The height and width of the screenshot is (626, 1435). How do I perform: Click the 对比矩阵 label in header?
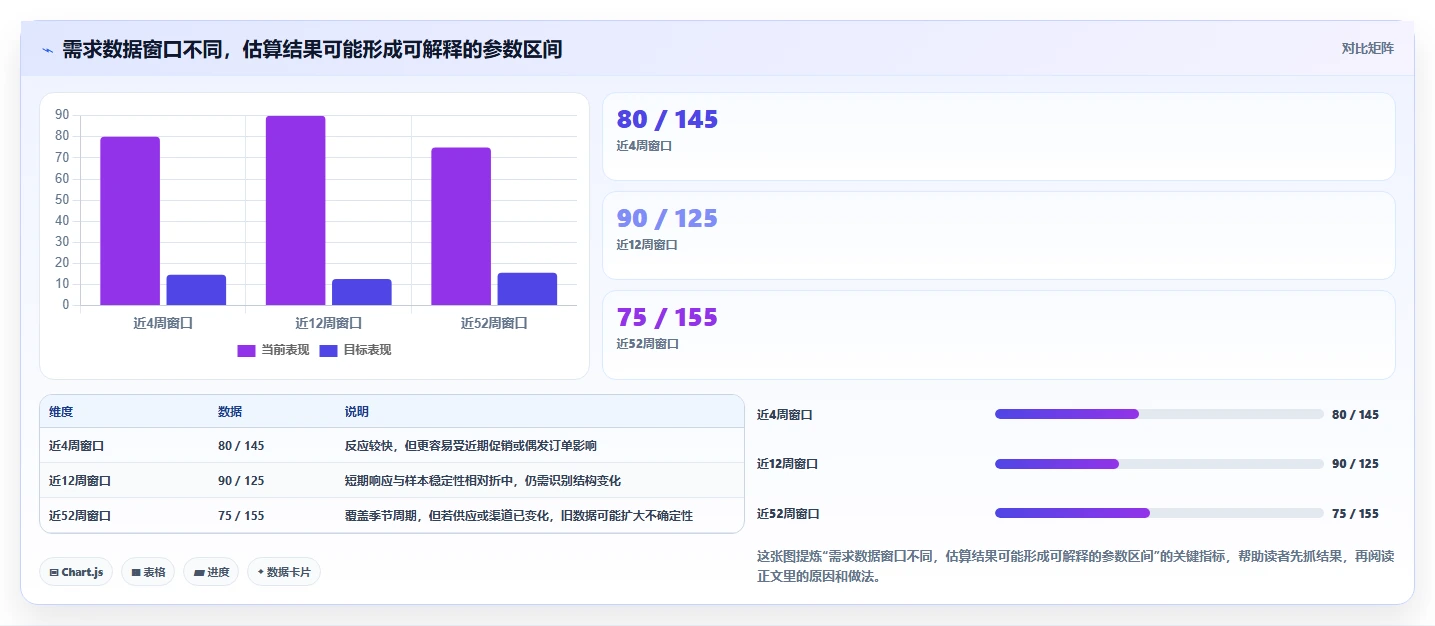click(1367, 48)
